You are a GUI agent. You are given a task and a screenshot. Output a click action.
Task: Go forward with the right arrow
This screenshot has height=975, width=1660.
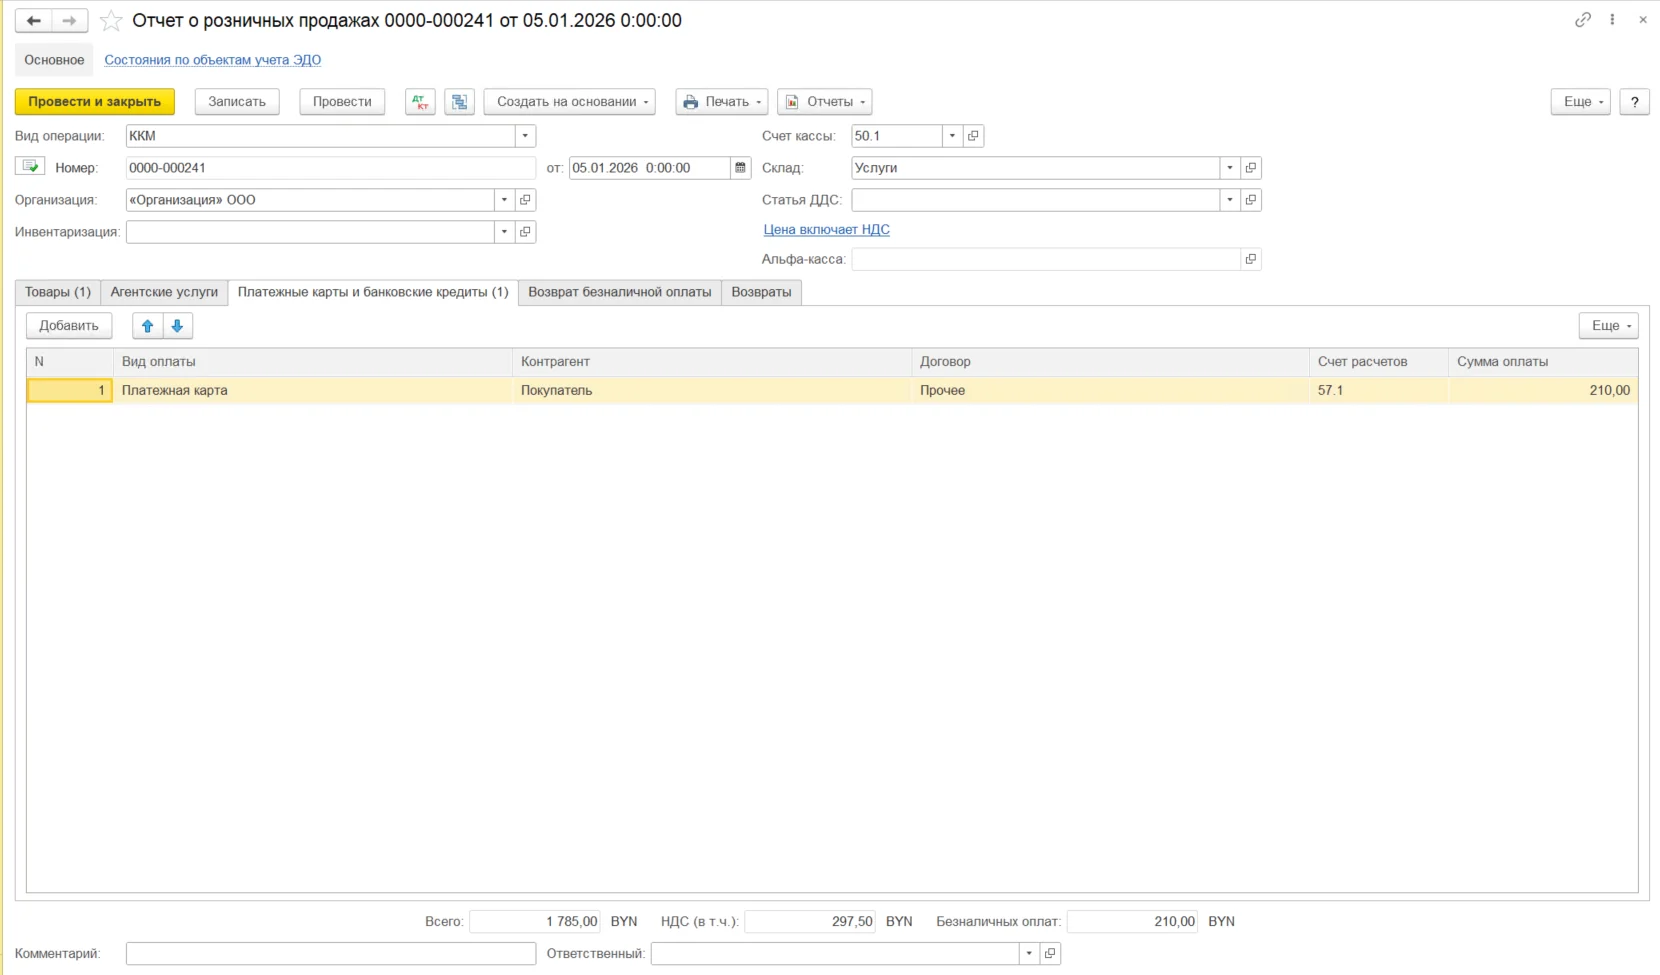click(x=69, y=20)
